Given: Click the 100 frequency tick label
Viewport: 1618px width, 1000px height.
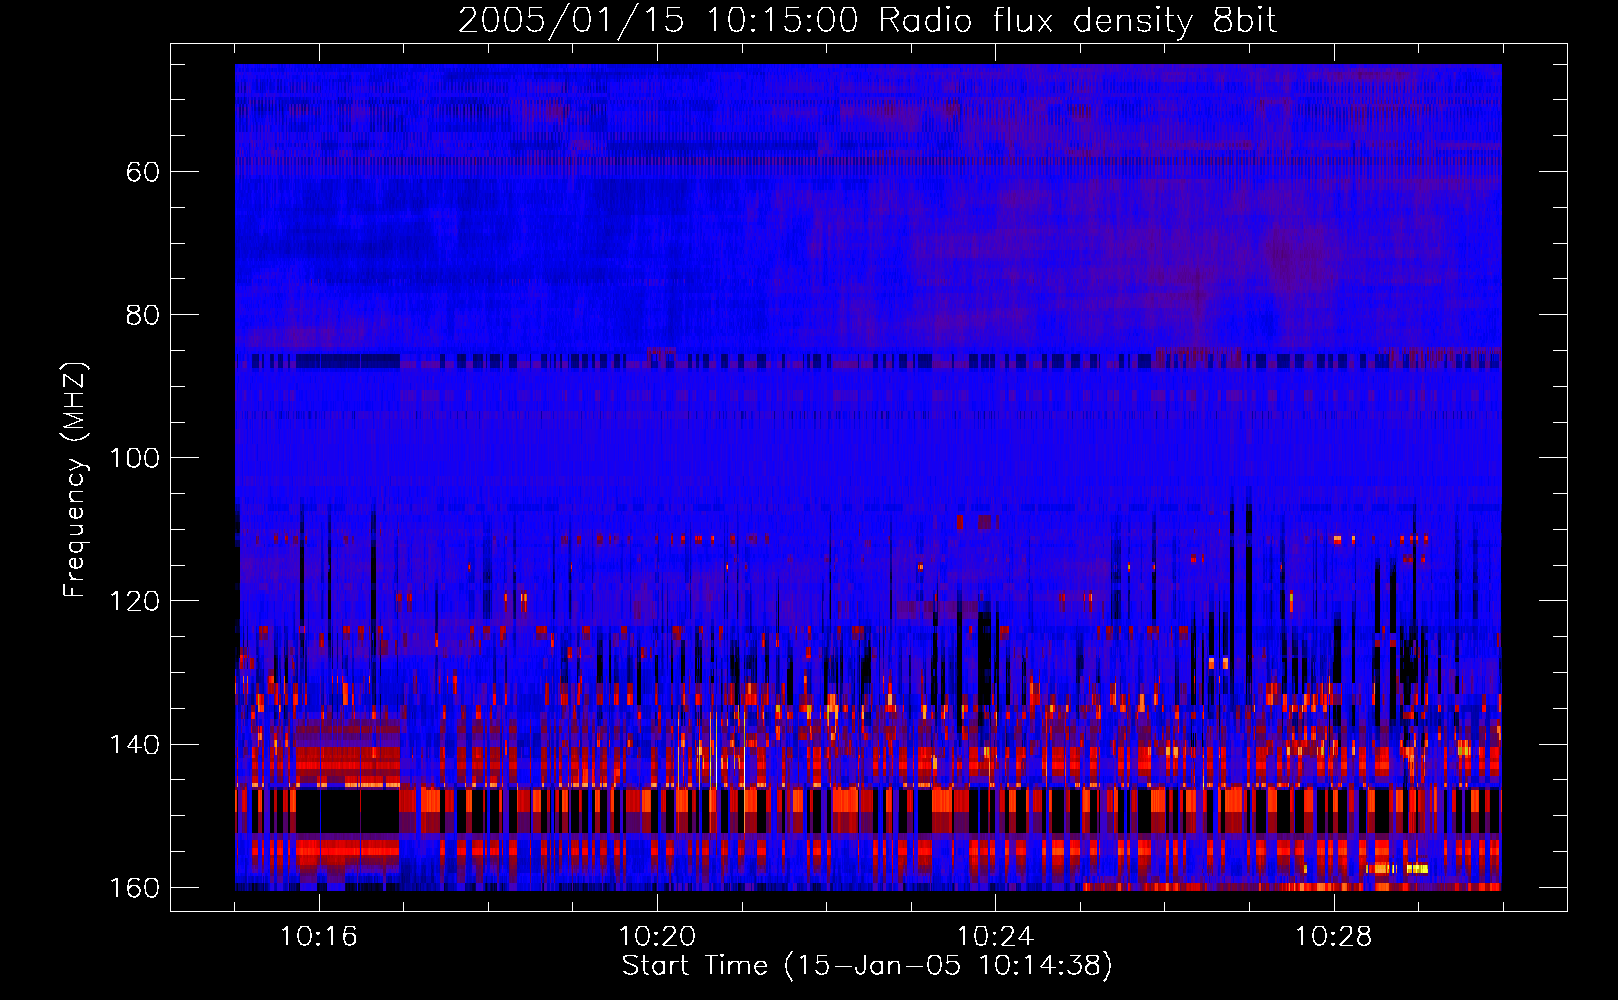Looking at the screenshot, I should [x=134, y=458].
